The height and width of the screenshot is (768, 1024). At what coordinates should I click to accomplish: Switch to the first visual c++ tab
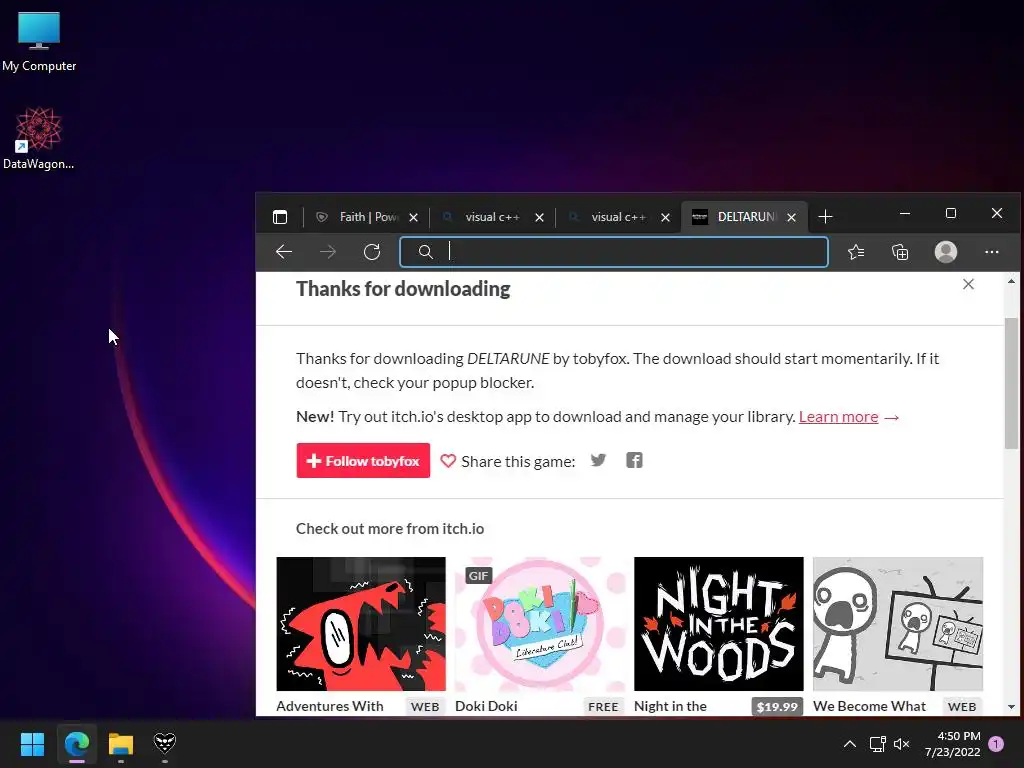[492, 217]
